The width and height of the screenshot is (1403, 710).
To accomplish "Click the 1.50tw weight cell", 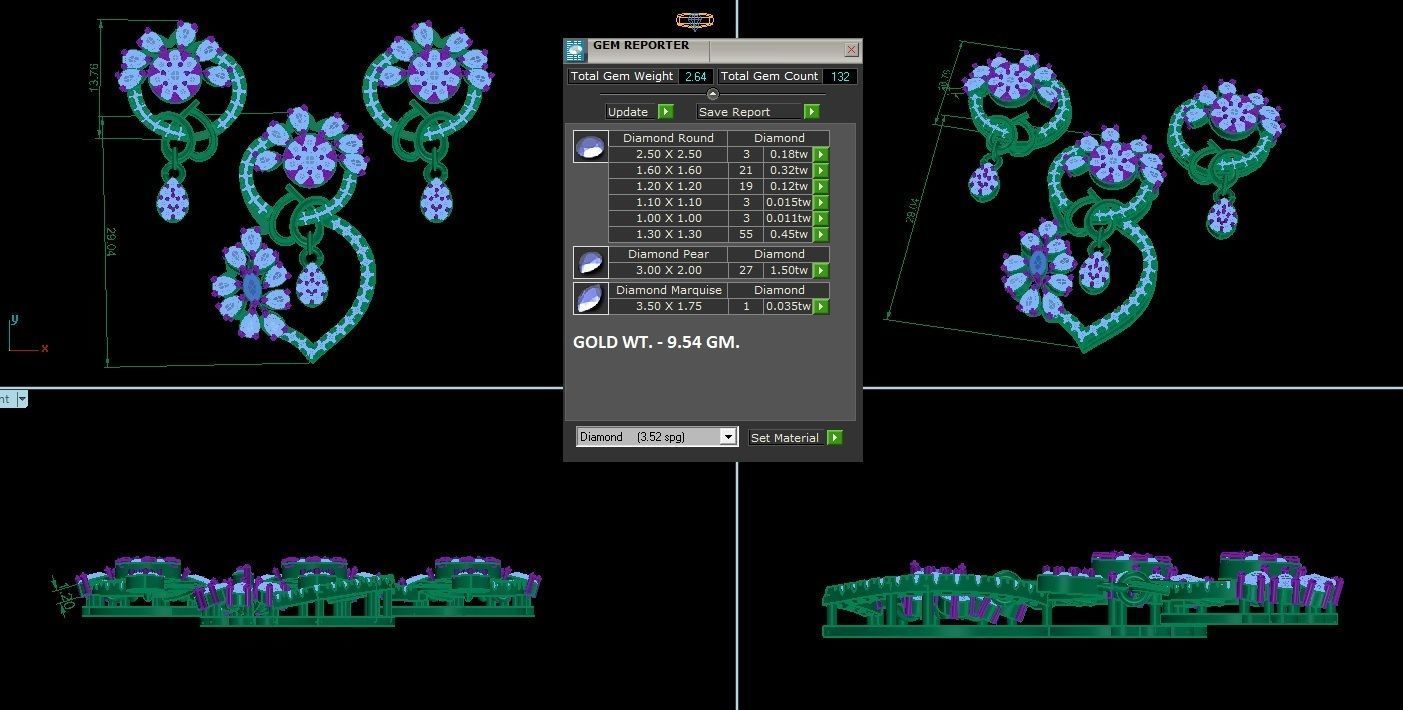I will tap(788, 270).
